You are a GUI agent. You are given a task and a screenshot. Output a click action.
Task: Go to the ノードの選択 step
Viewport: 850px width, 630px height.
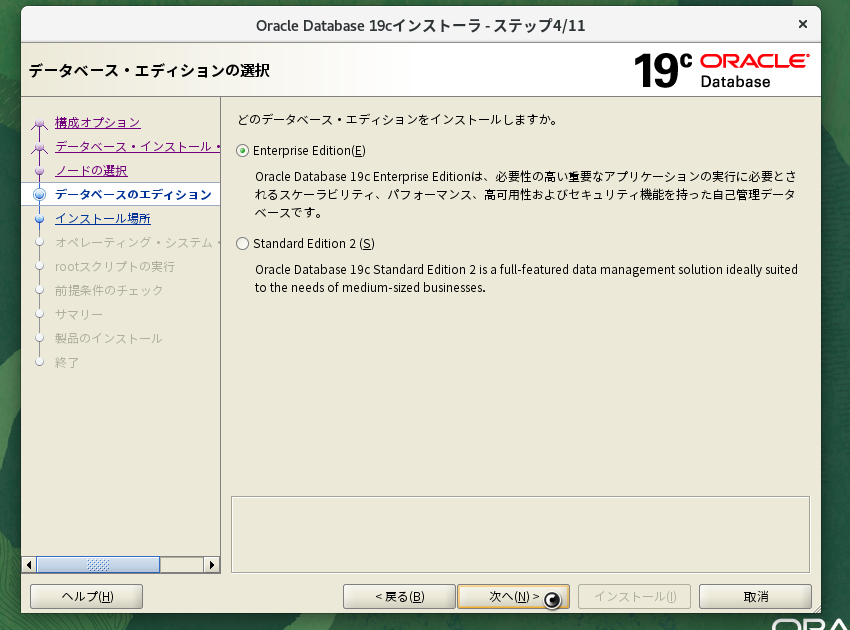click(x=91, y=171)
